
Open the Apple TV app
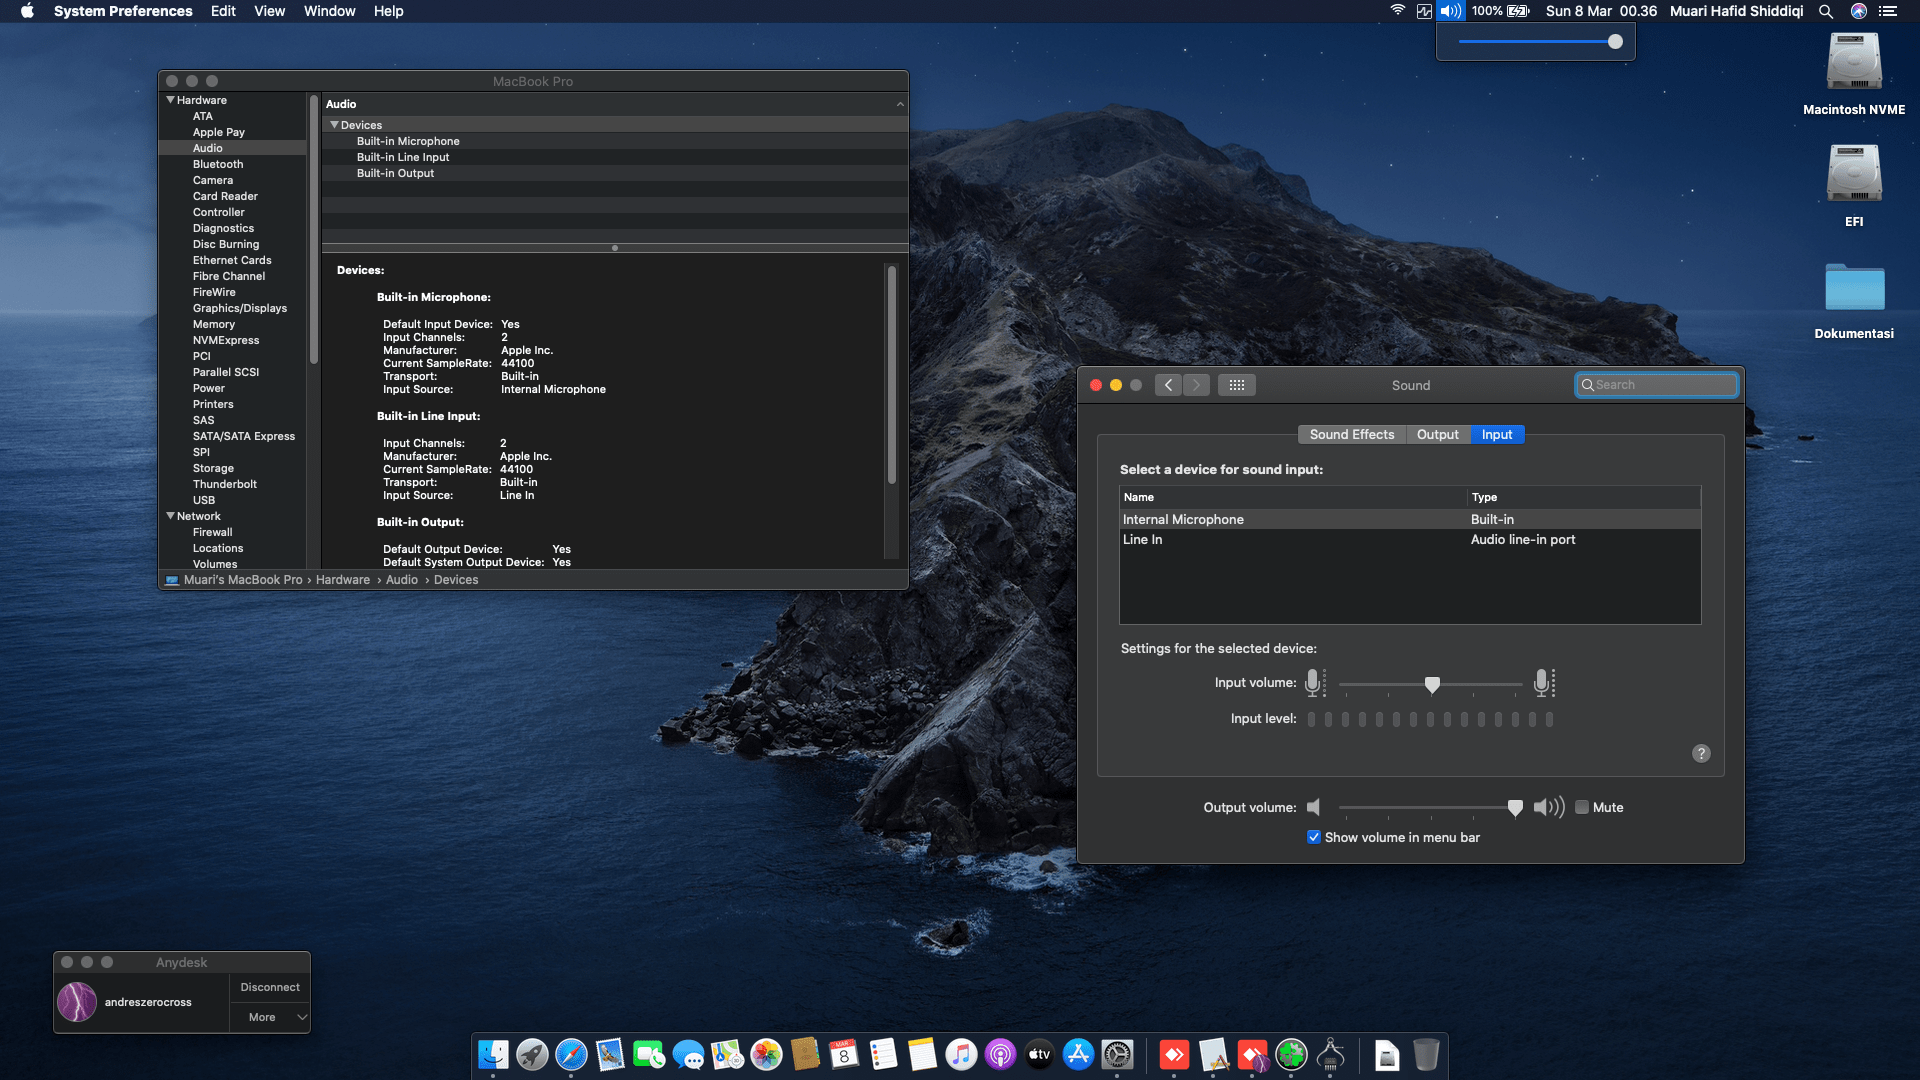point(1040,1055)
